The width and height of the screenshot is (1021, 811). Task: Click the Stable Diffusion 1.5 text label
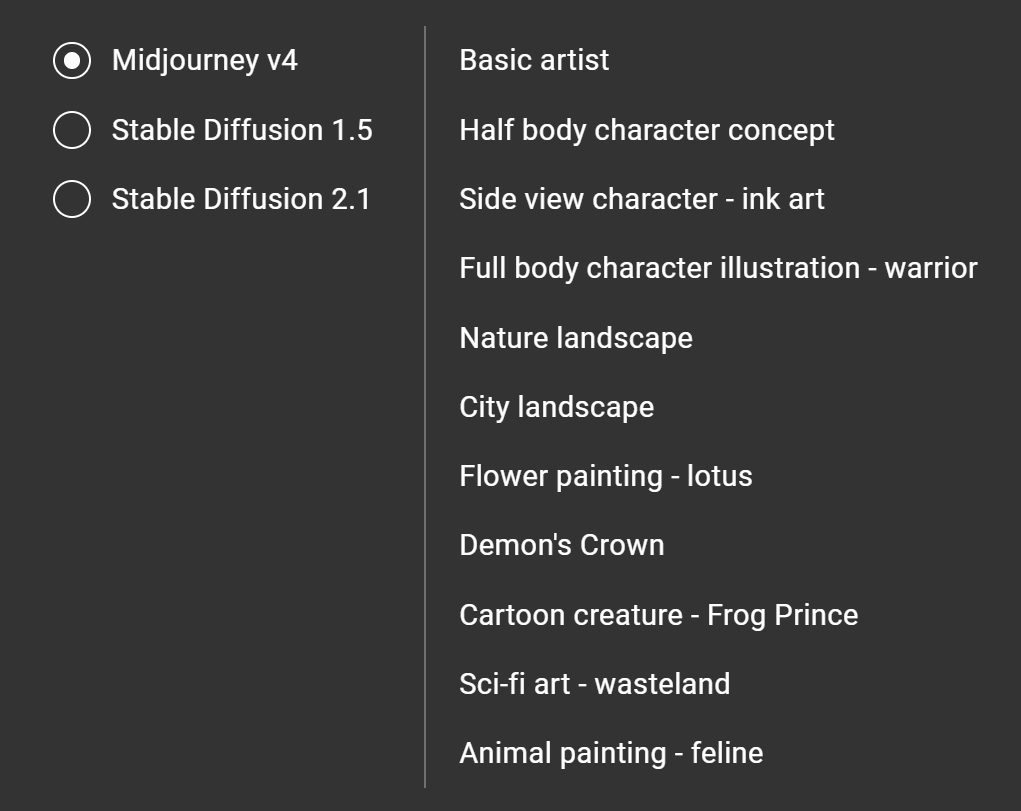click(241, 130)
